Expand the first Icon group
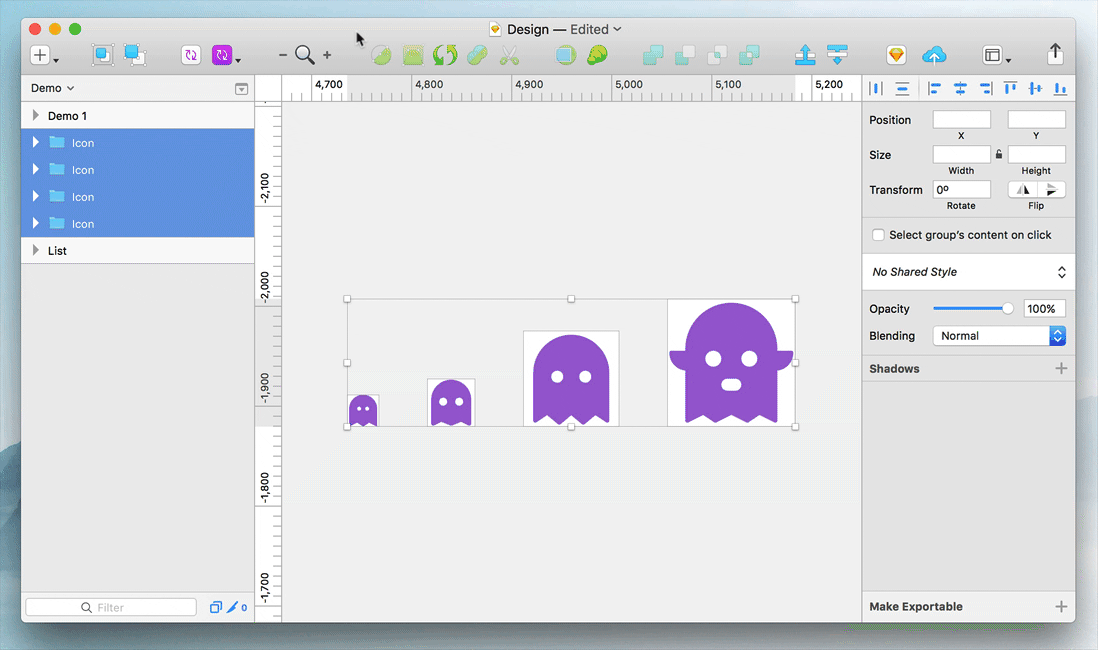Viewport: 1098px width, 650px height. click(x=36, y=142)
